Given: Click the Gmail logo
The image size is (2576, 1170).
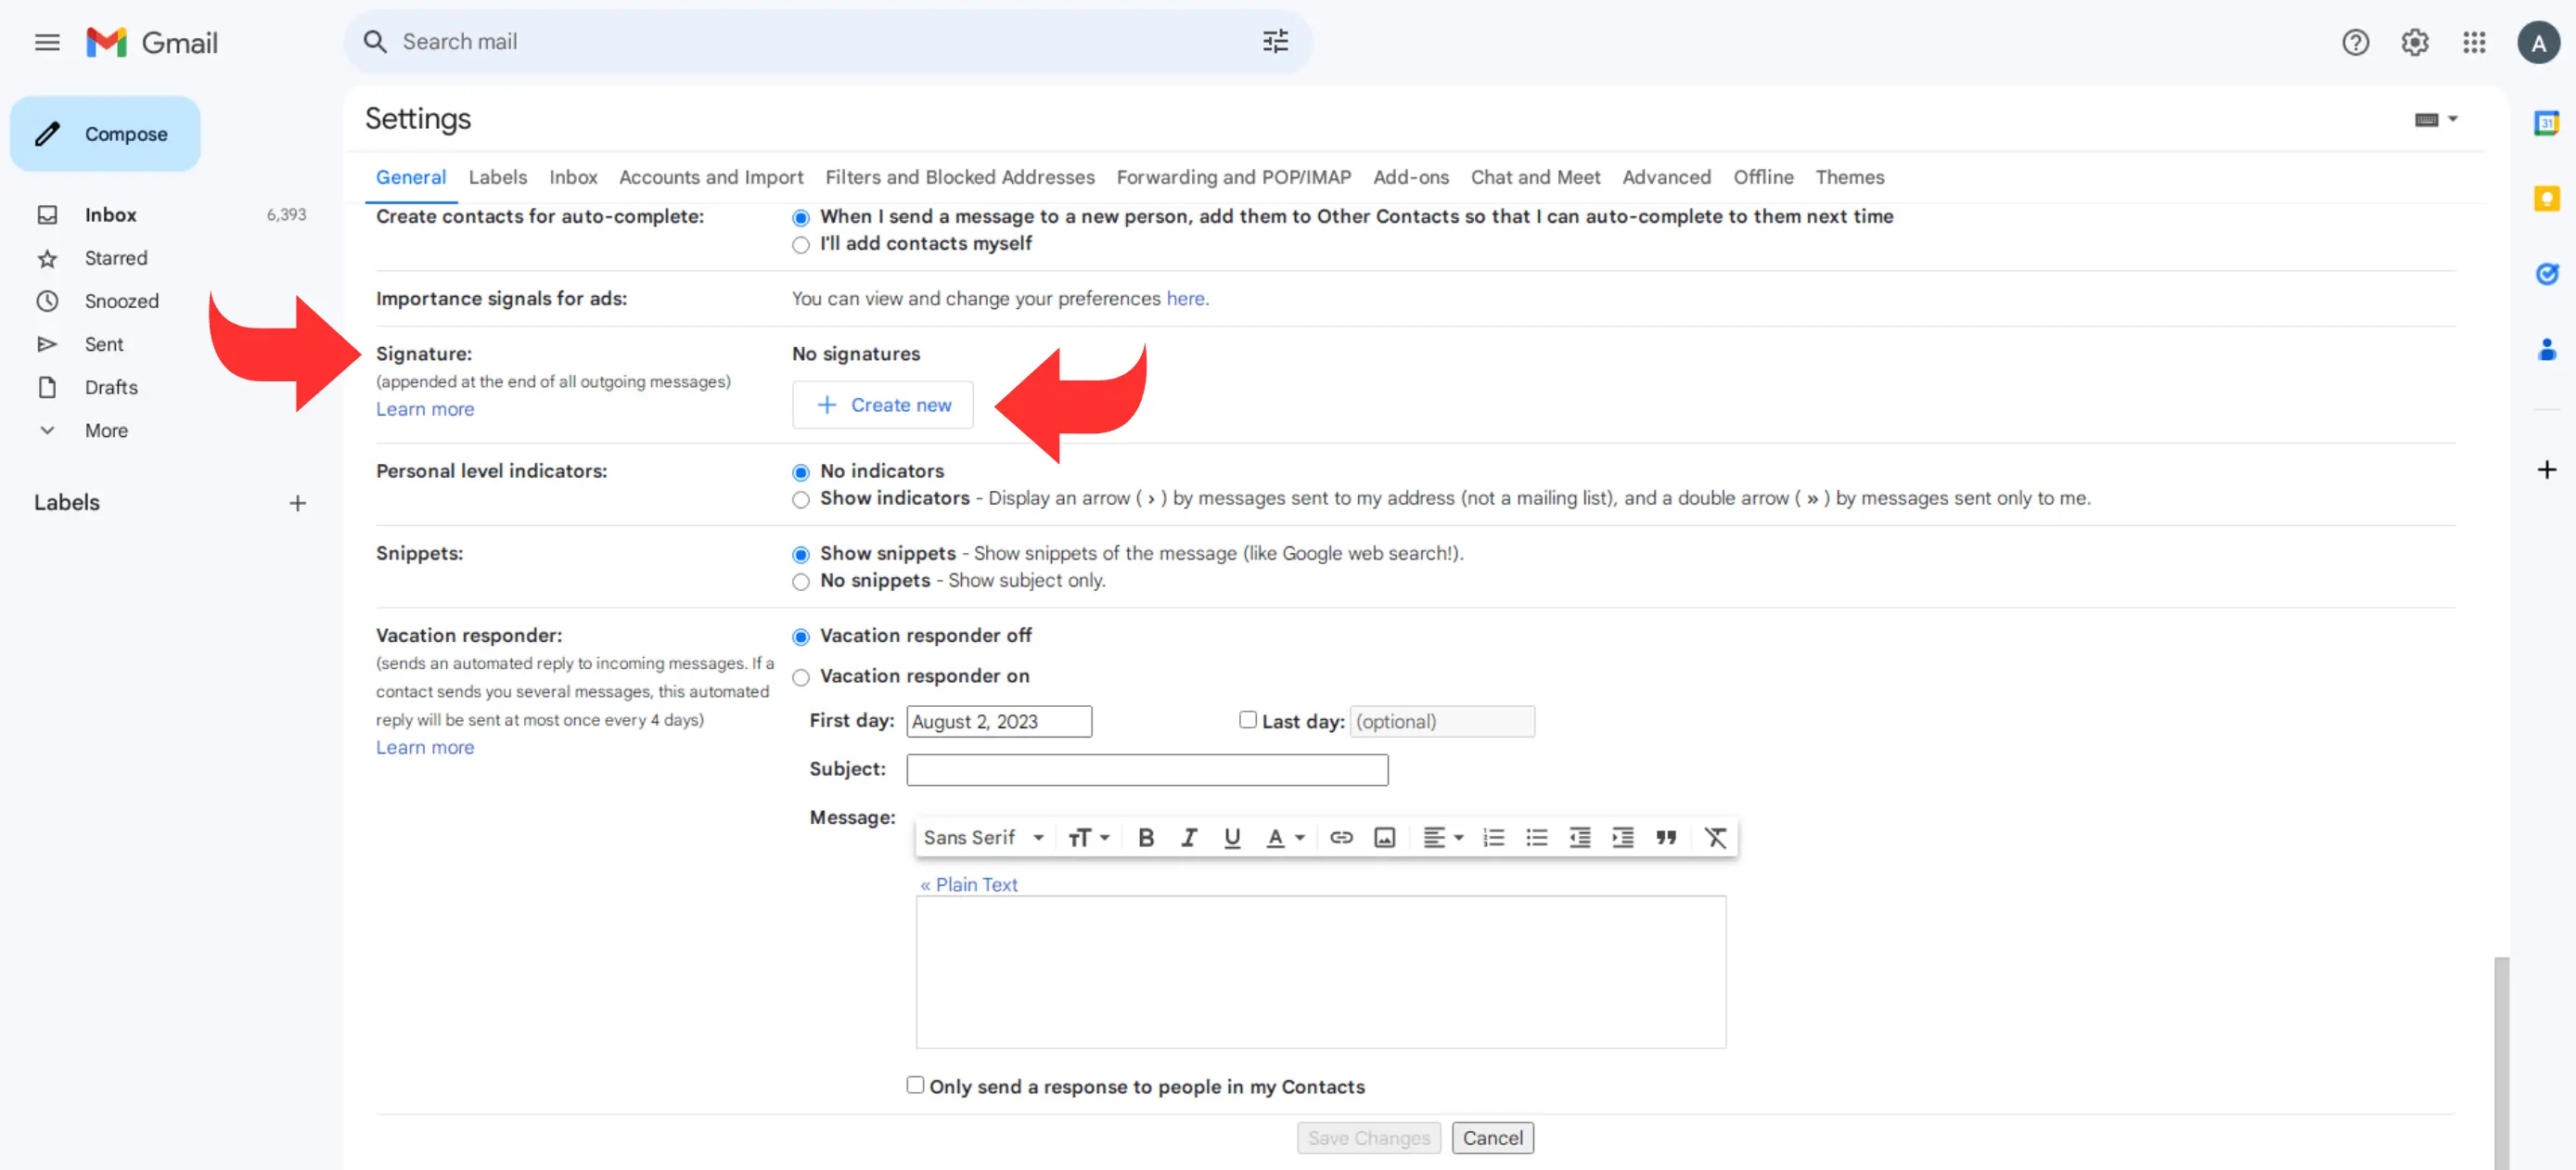Looking at the screenshot, I should (x=152, y=42).
